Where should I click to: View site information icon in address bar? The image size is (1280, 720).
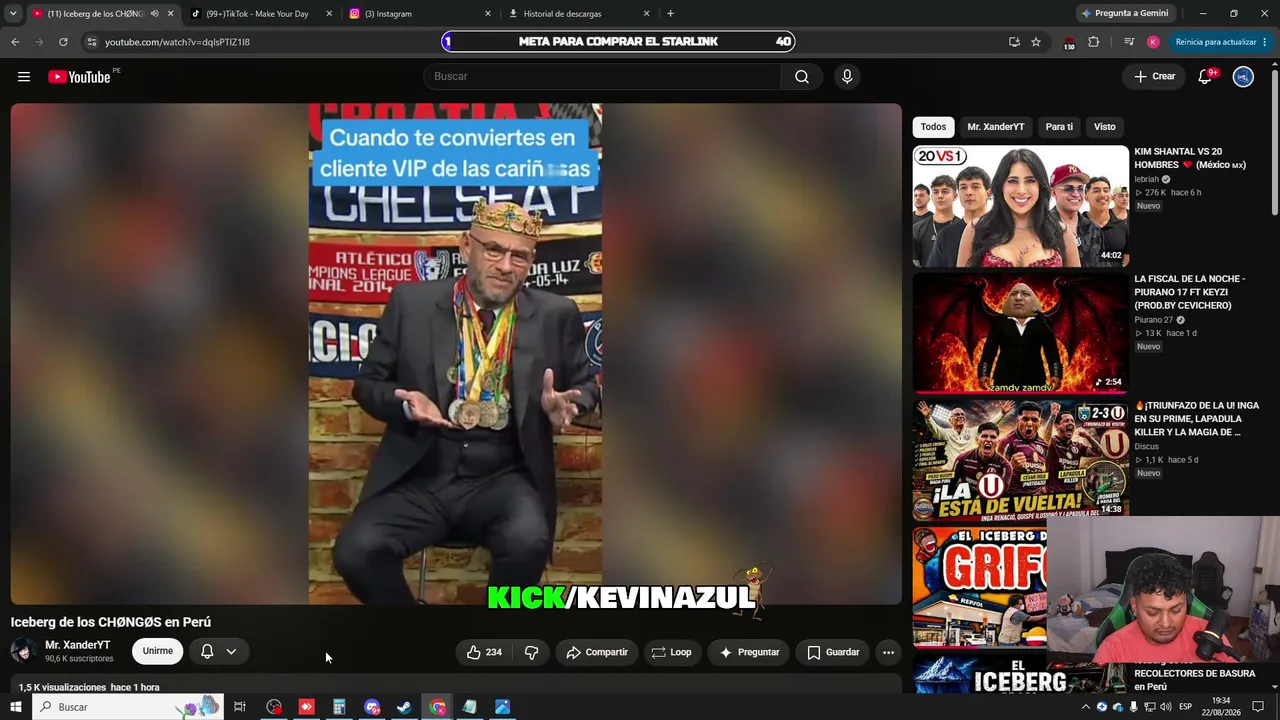click(91, 42)
